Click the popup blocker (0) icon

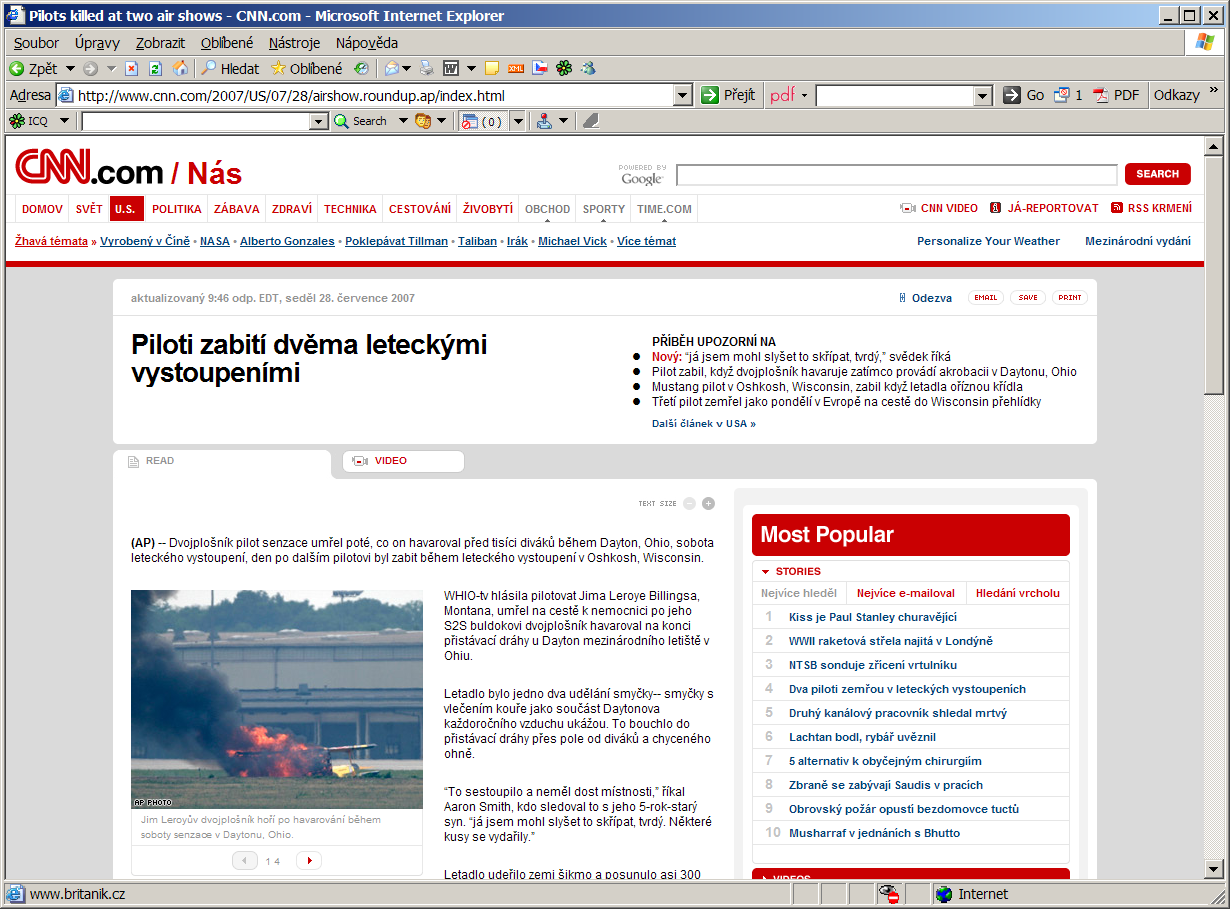click(x=483, y=121)
